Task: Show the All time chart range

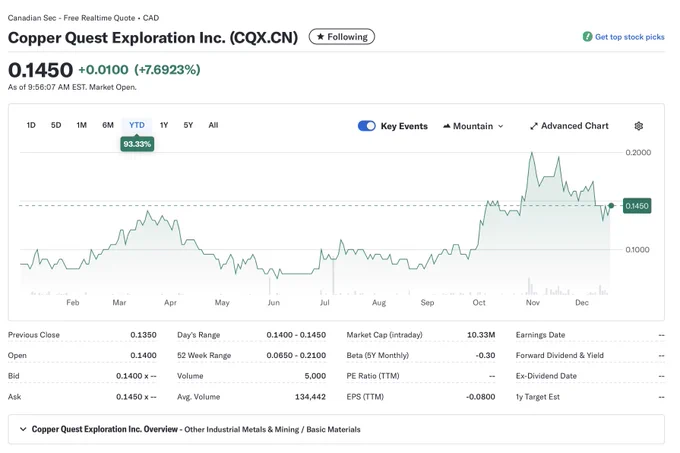Action: click(x=213, y=125)
